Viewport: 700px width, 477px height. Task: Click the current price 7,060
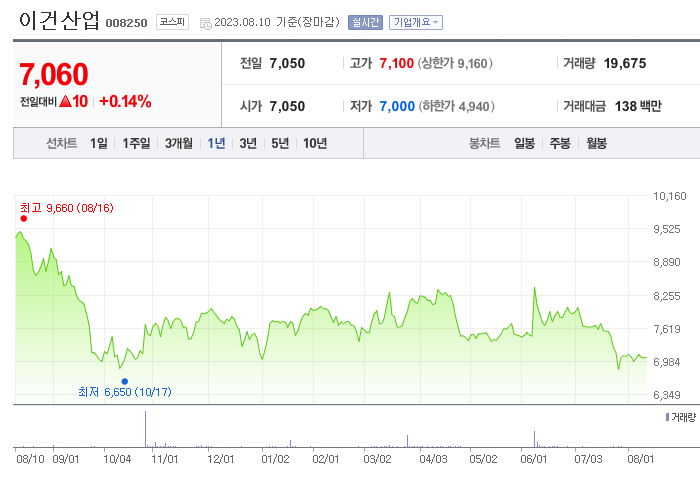pos(54,74)
